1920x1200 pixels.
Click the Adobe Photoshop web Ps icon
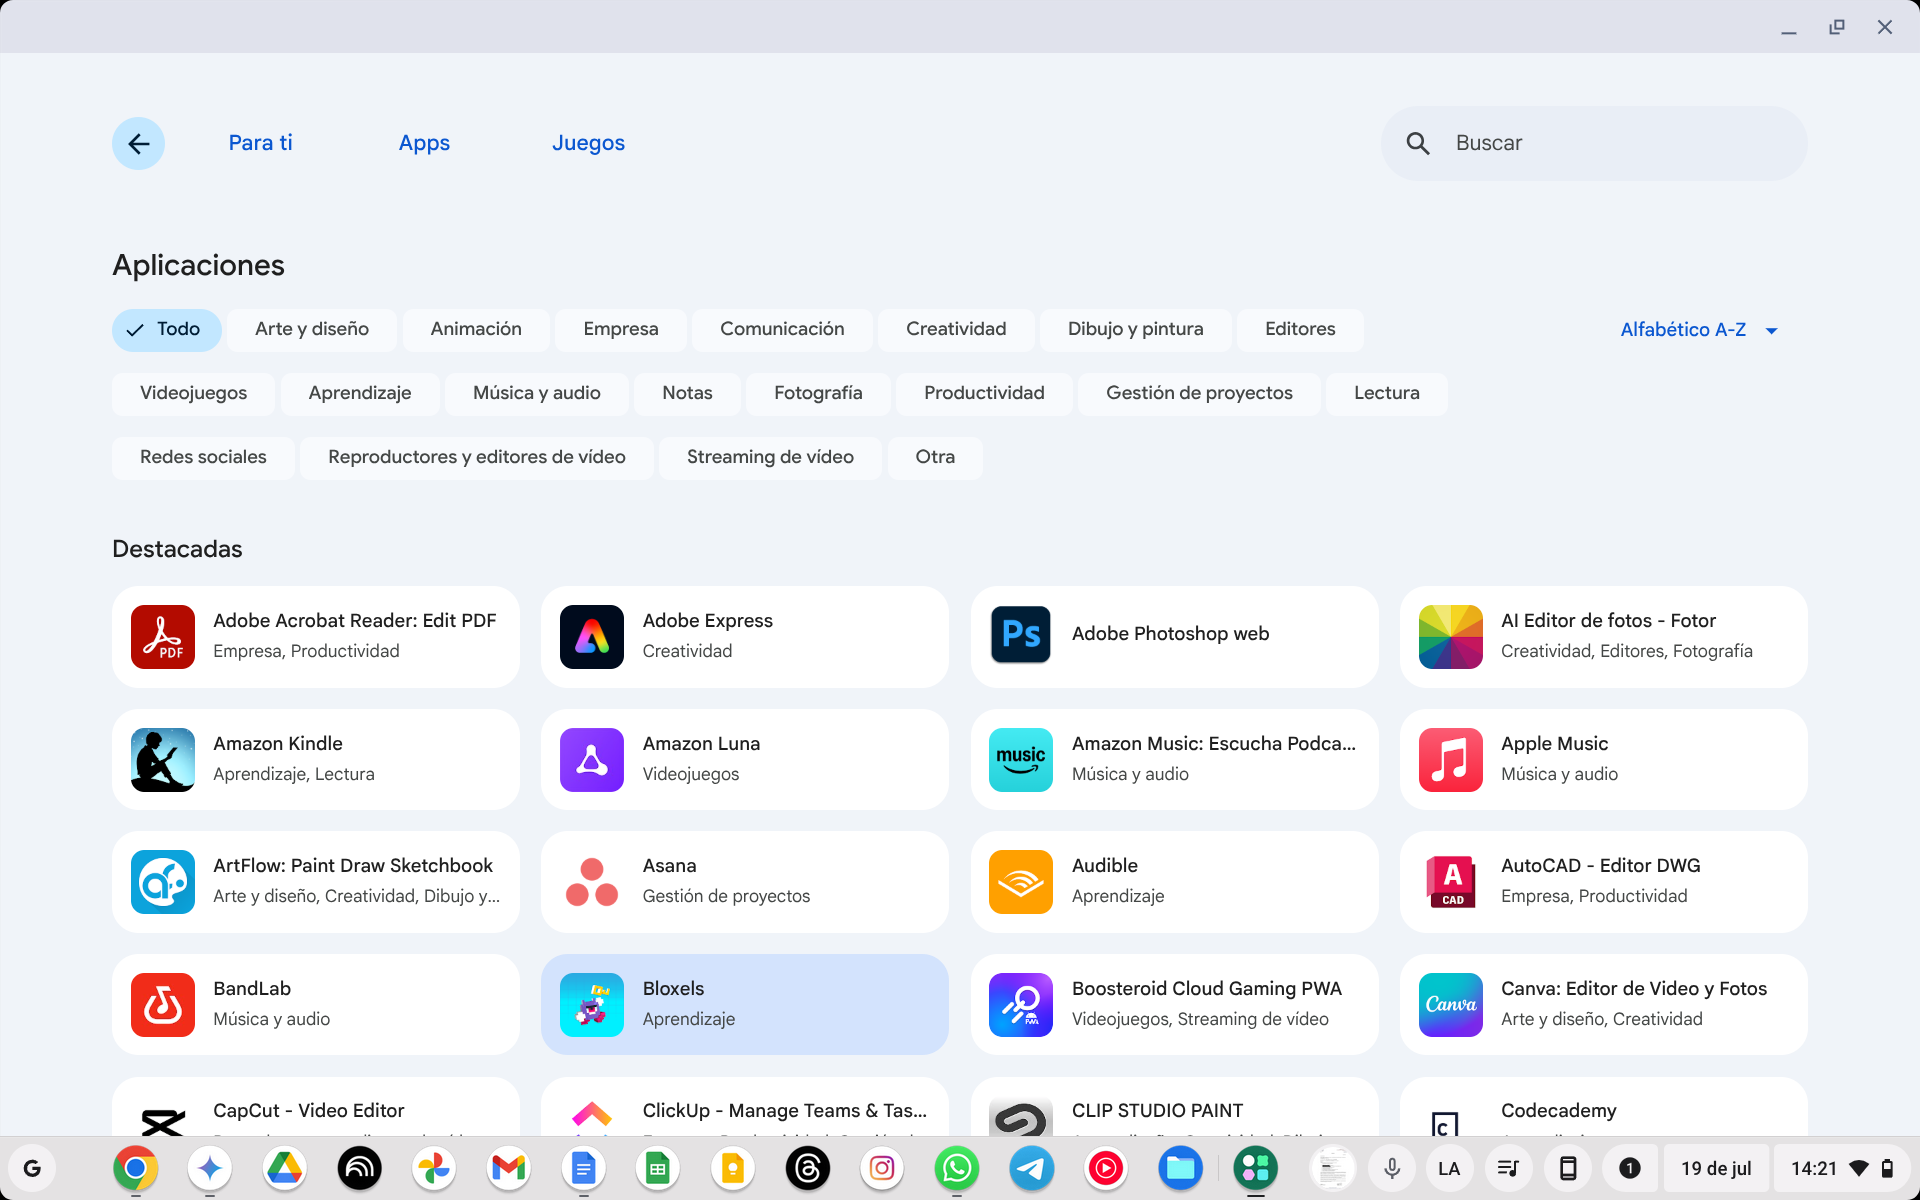(1021, 634)
